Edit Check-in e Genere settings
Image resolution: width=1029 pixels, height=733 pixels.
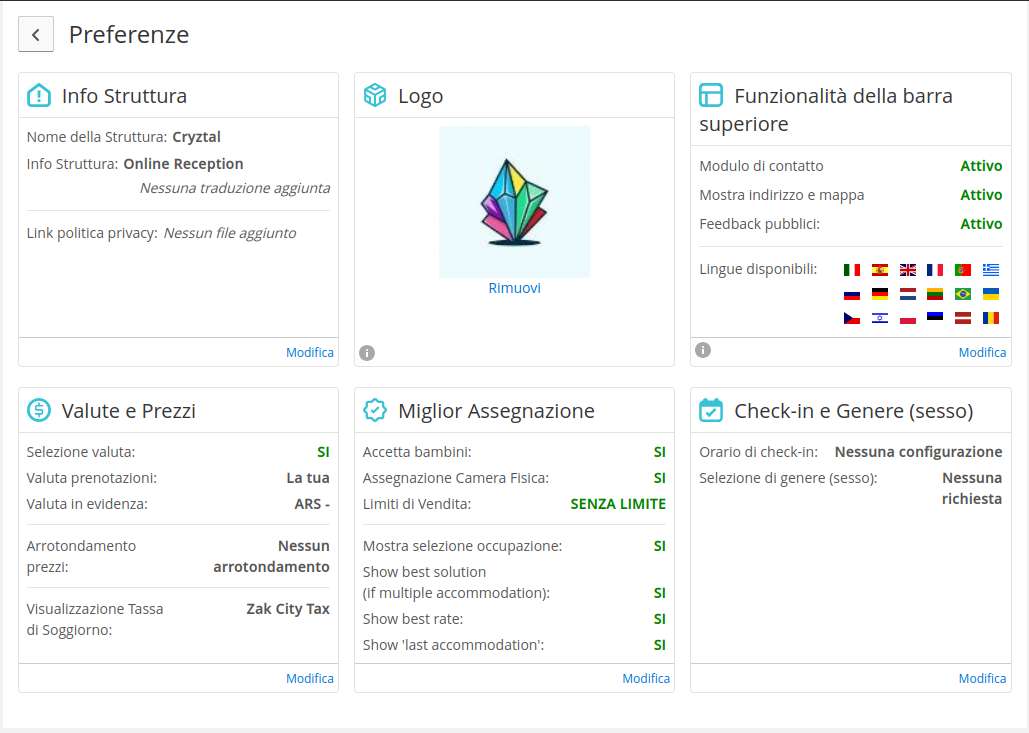coord(982,678)
